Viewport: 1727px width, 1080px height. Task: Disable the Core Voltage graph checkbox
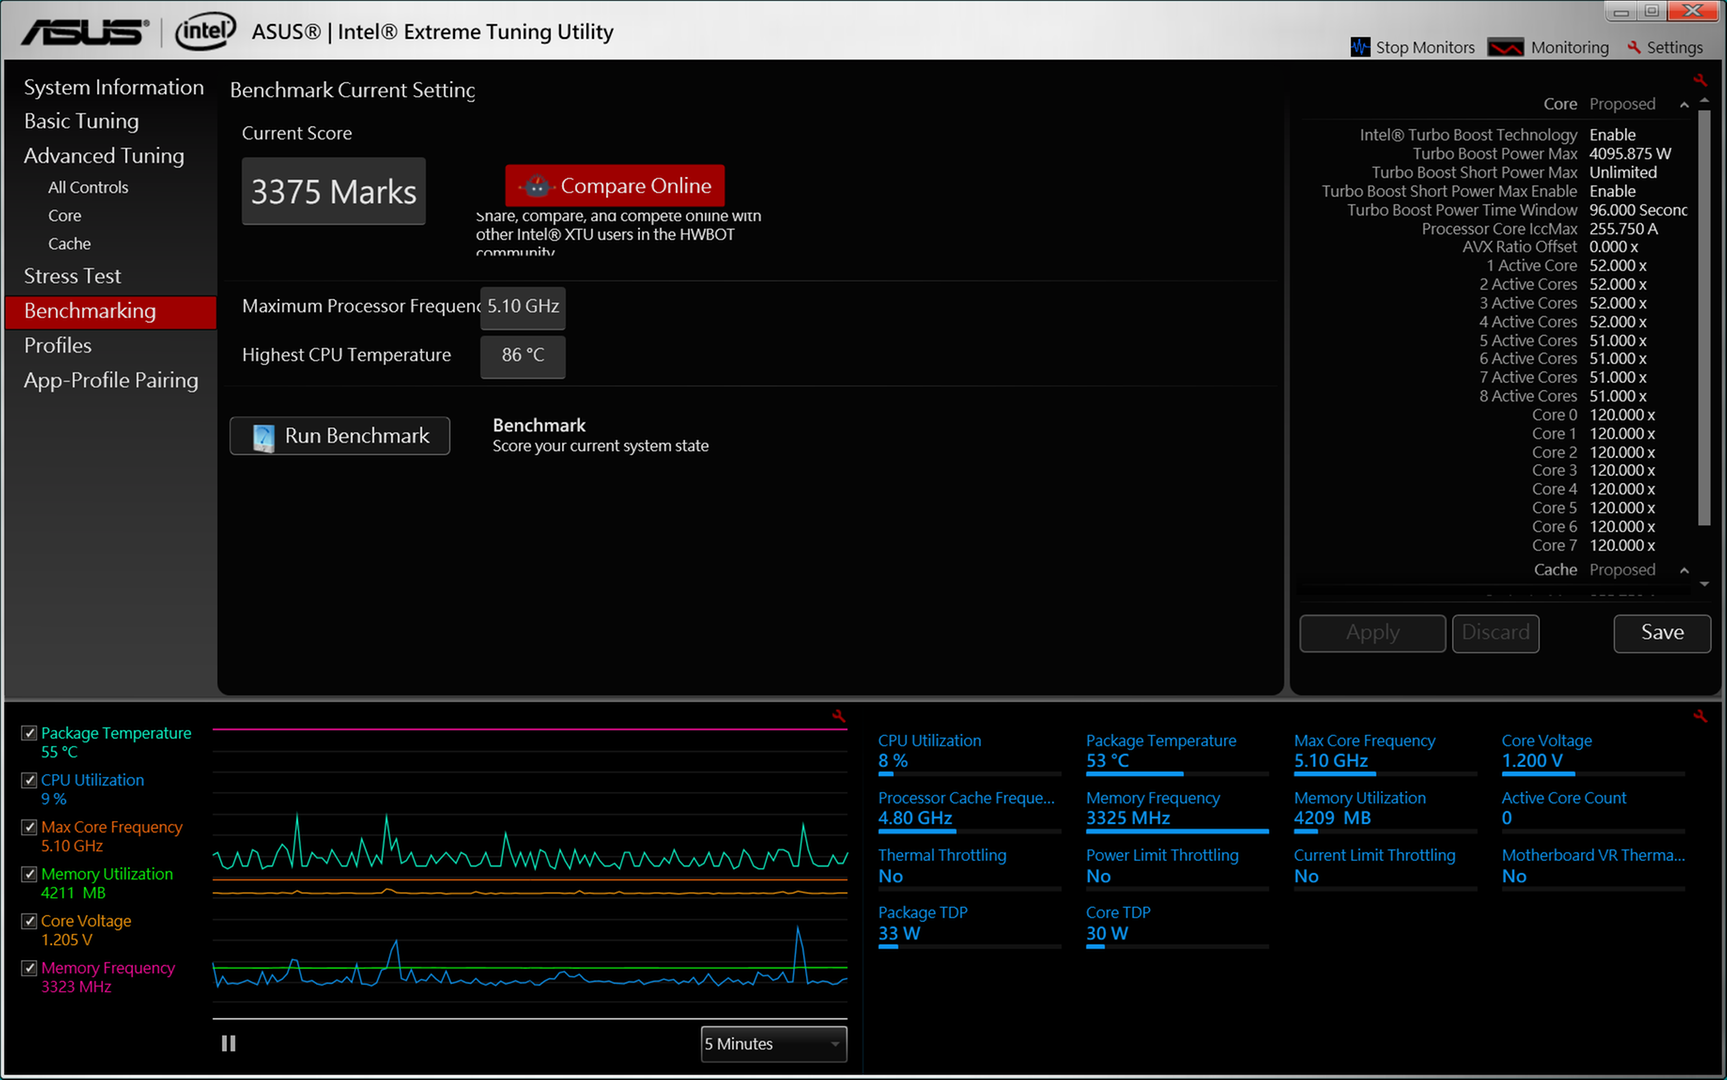coord(29,921)
